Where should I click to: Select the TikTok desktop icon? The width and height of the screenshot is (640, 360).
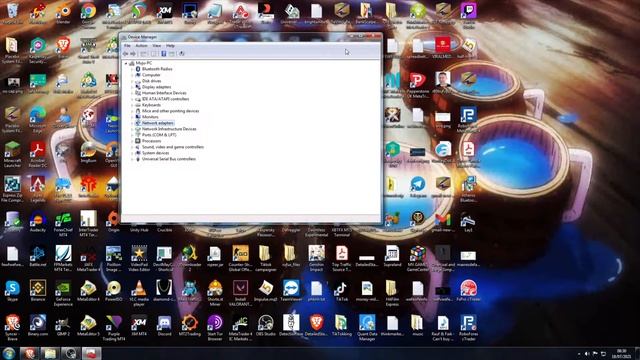pyautogui.click(x=342, y=291)
